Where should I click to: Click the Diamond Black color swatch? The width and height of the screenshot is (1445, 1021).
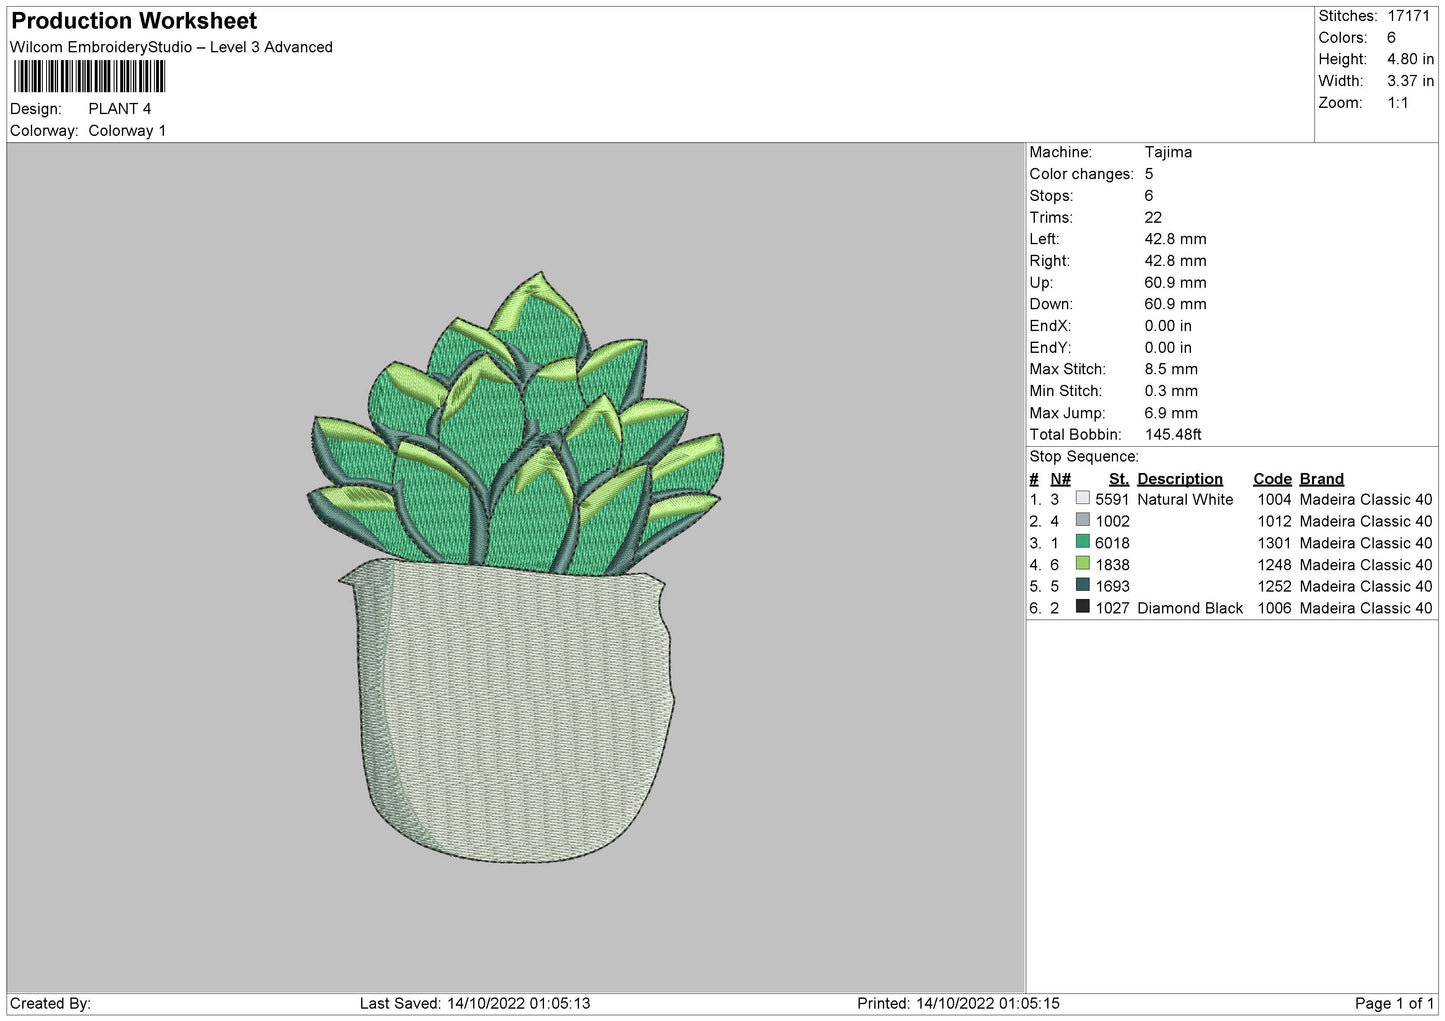pos(1082,607)
